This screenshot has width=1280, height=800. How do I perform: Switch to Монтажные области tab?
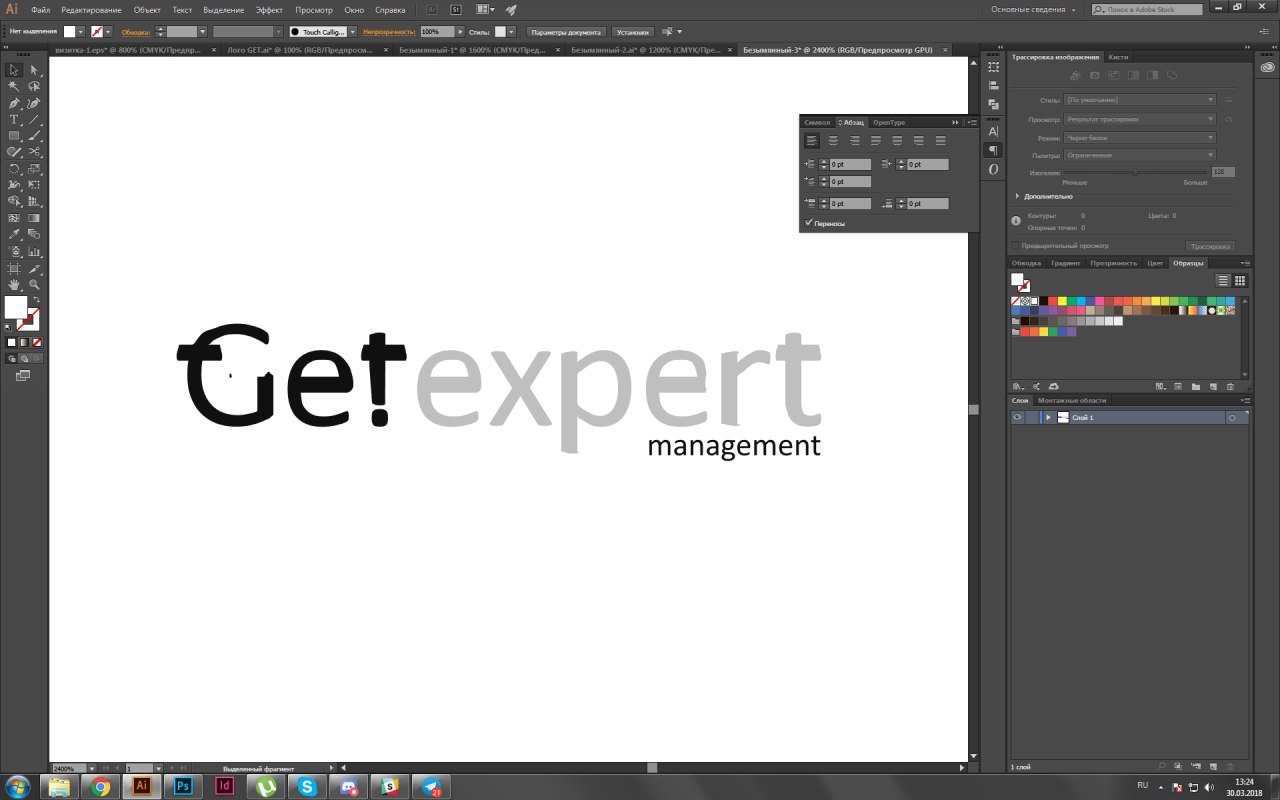click(x=1071, y=400)
